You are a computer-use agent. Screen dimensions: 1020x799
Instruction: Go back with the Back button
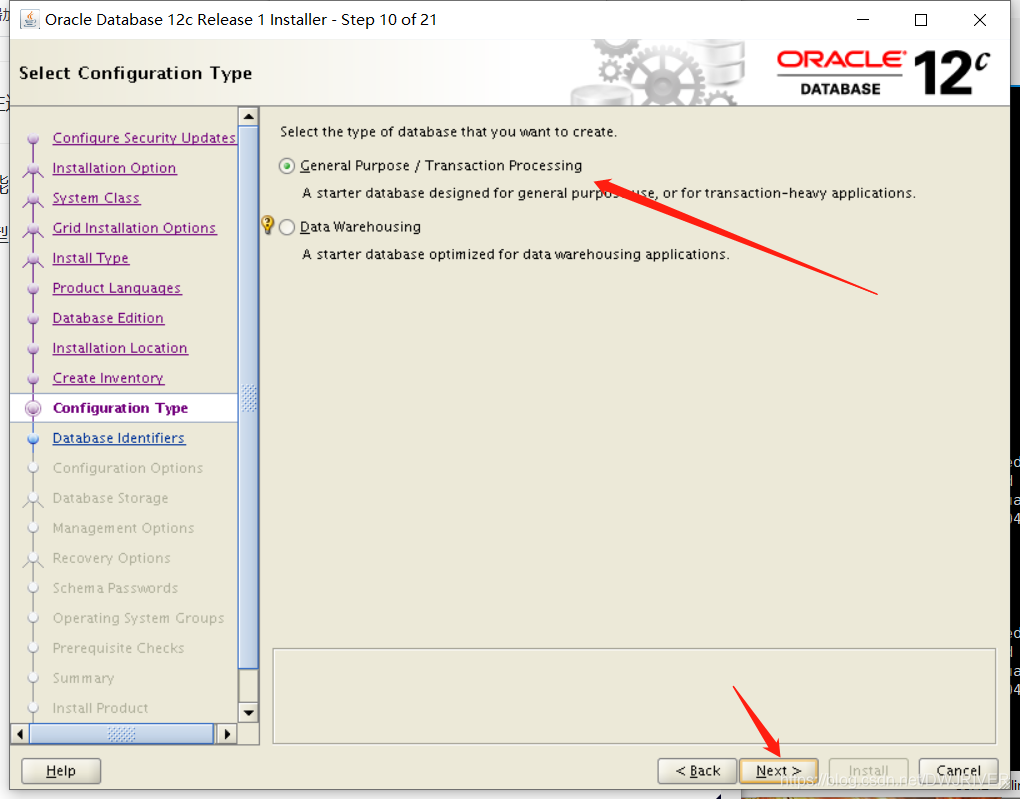[x=697, y=771]
